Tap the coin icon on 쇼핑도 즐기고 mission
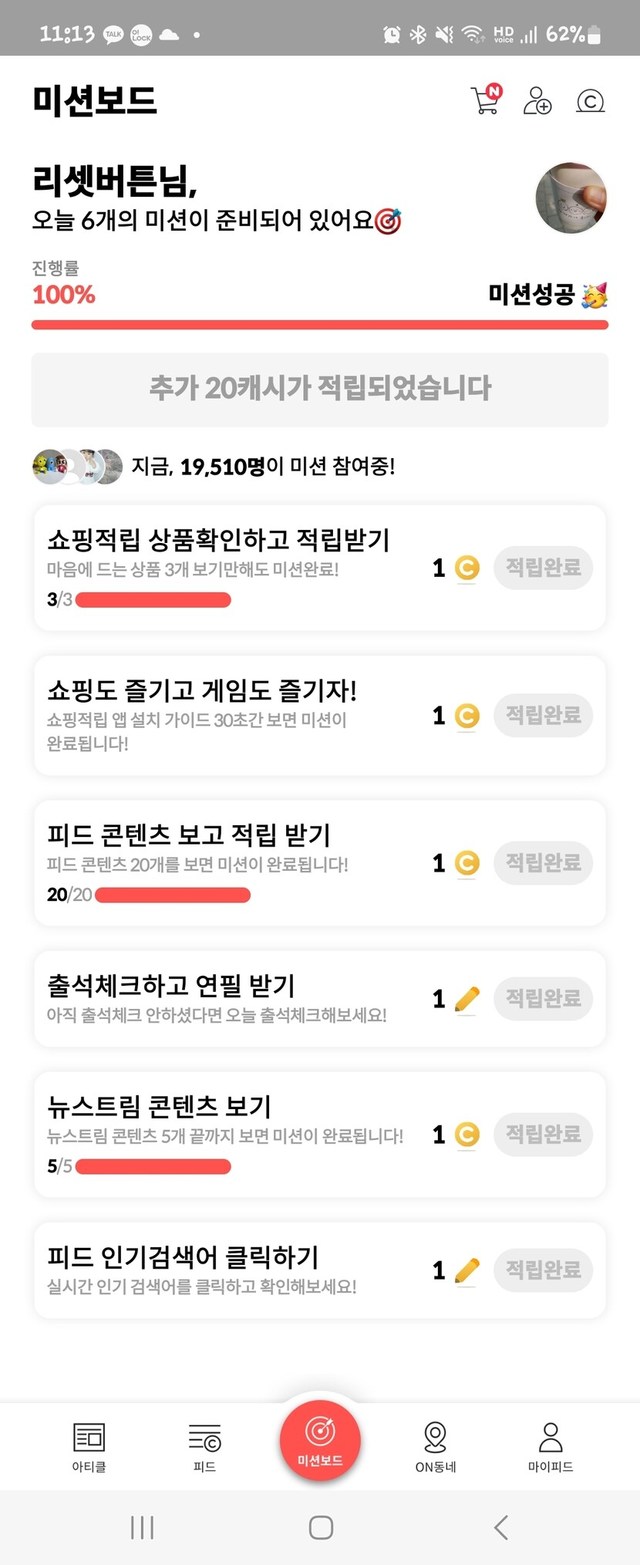 466,715
